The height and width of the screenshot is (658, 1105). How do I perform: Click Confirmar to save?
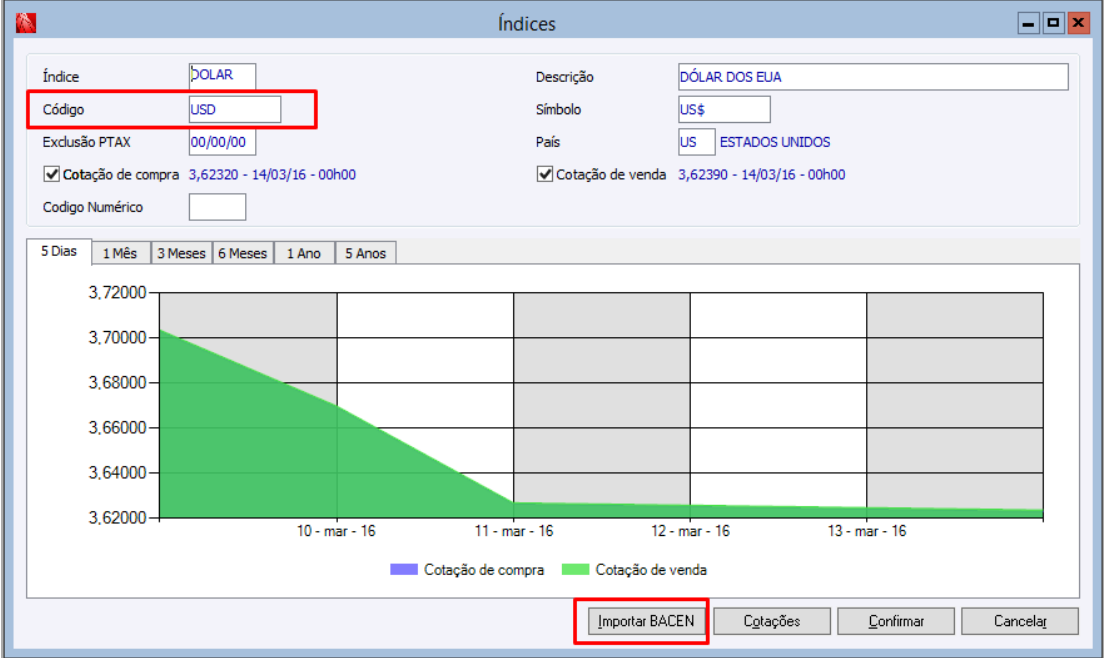[x=896, y=621]
